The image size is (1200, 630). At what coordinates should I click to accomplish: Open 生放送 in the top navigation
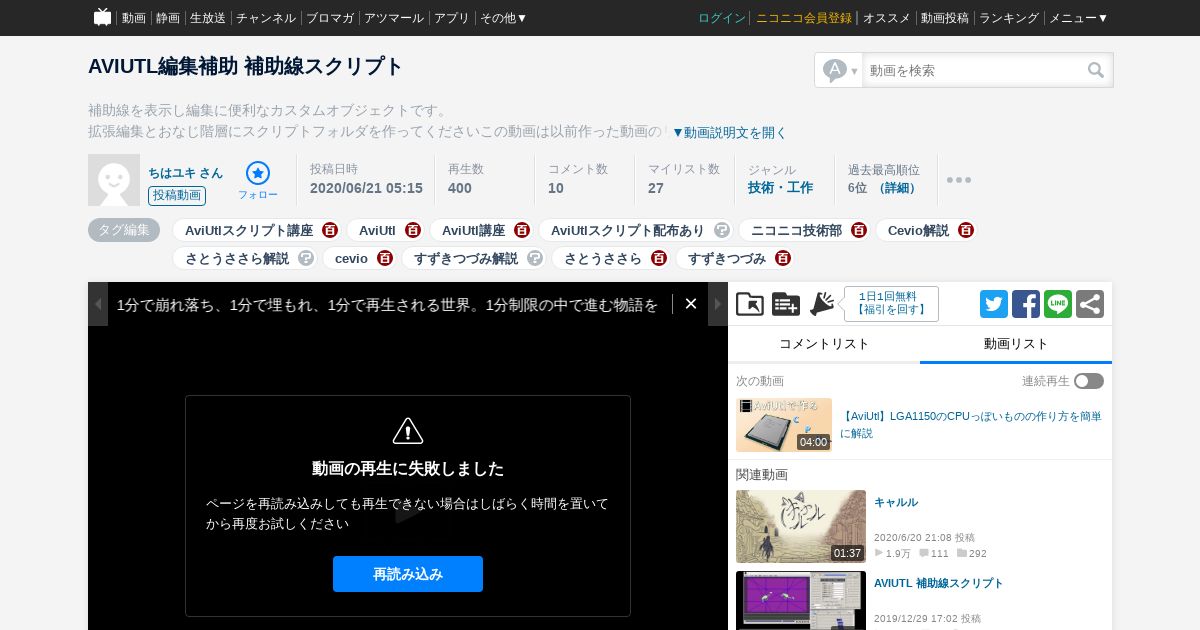(x=208, y=18)
